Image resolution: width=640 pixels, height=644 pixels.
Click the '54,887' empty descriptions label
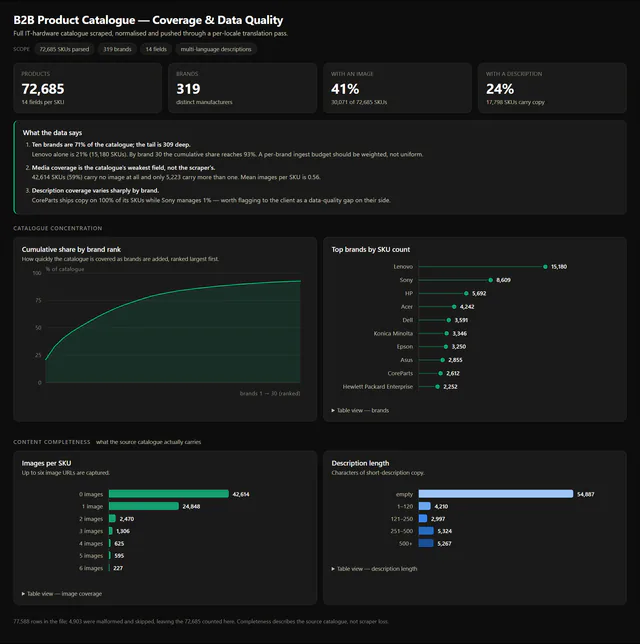586,494
